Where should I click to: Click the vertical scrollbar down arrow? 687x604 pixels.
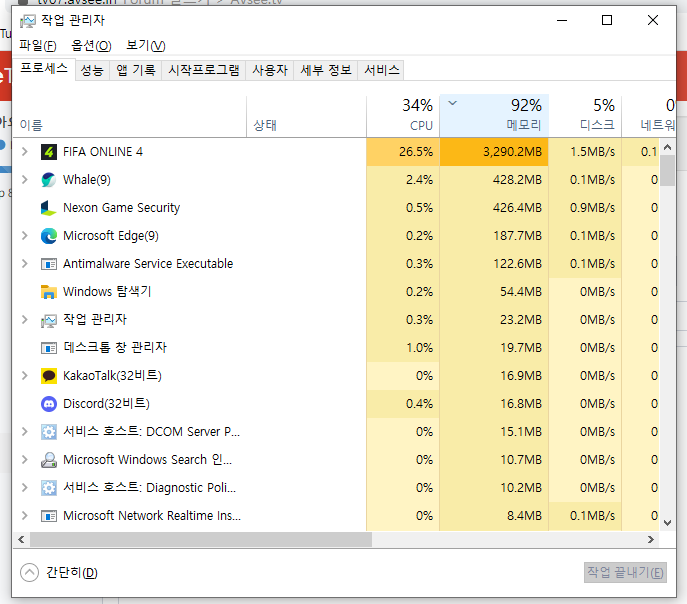tap(667, 523)
